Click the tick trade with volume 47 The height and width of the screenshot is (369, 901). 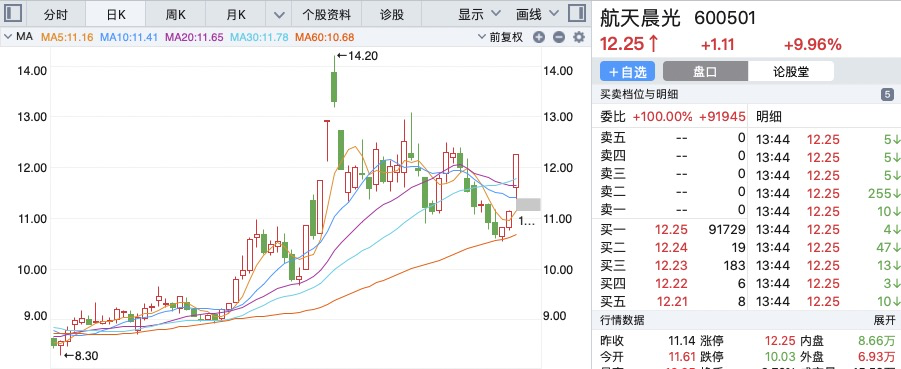point(825,248)
